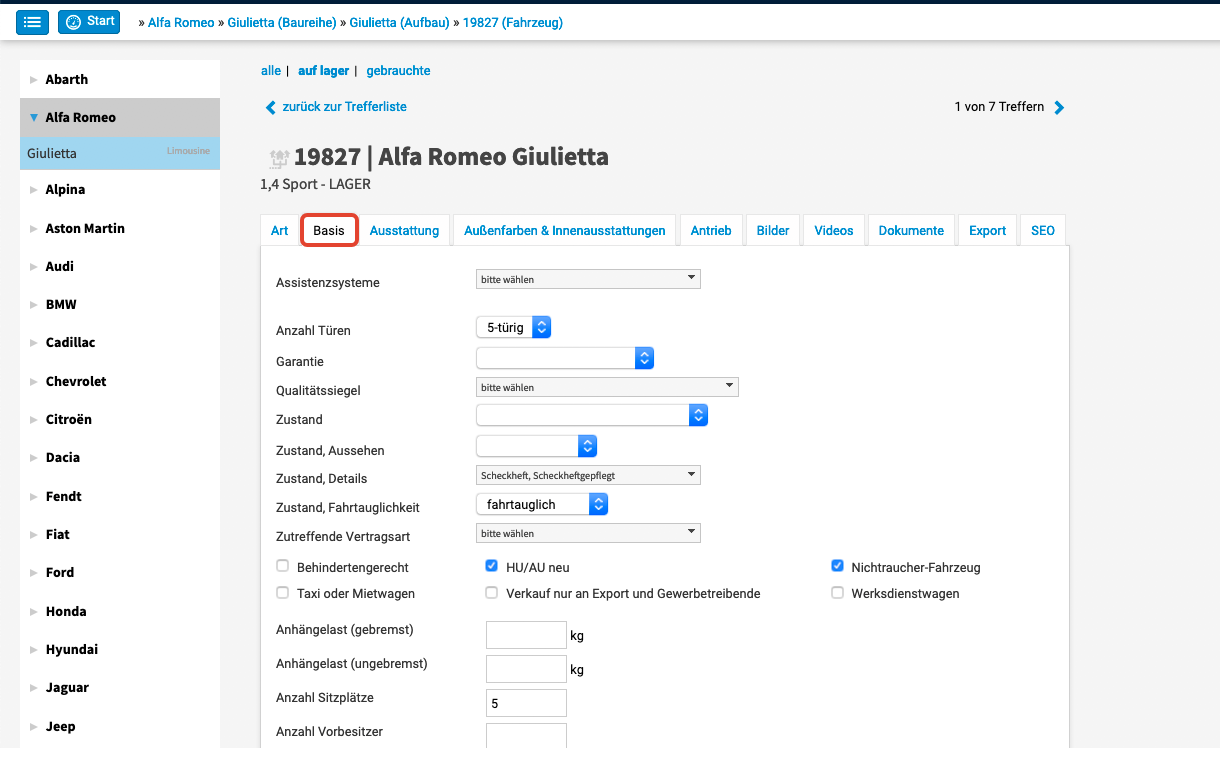1220x783 pixels.
Task: Uncheck the HU/AU neu checkbox
Action: click(492, 566)
